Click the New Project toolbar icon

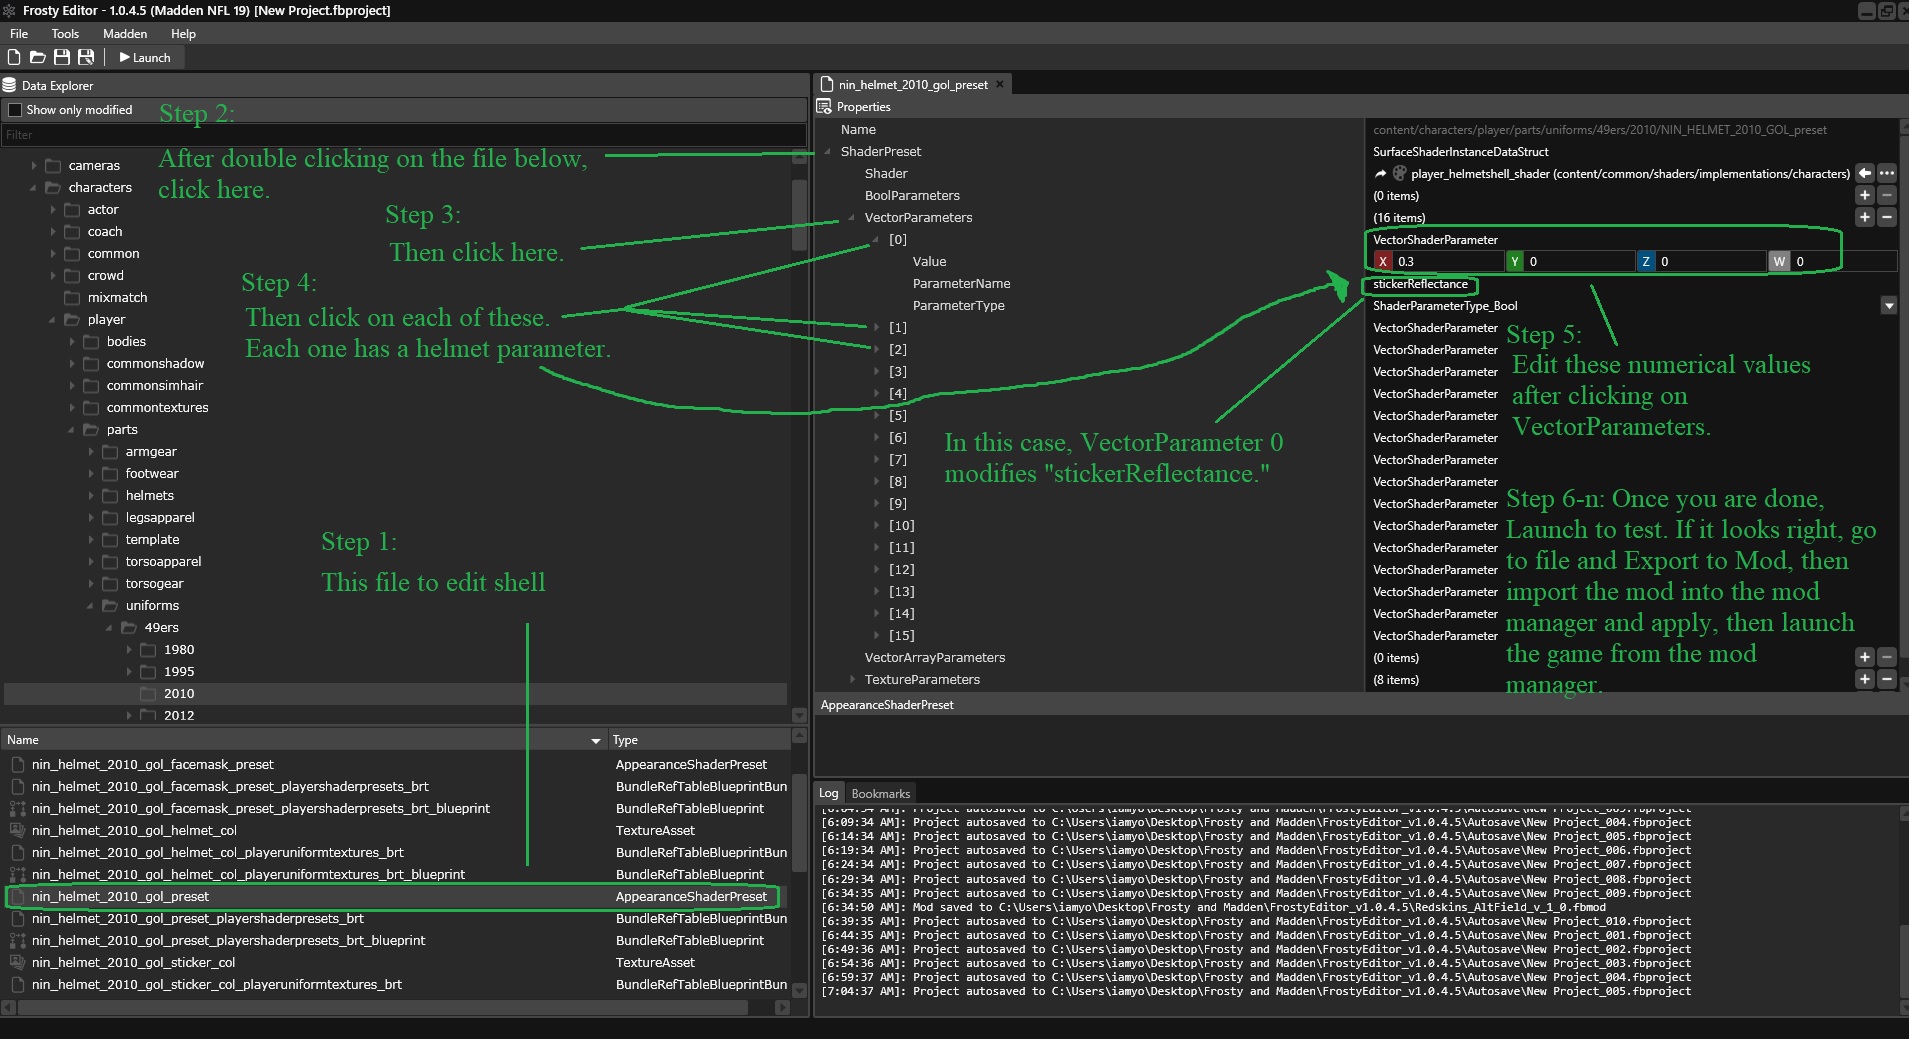[x=14, y=57]
